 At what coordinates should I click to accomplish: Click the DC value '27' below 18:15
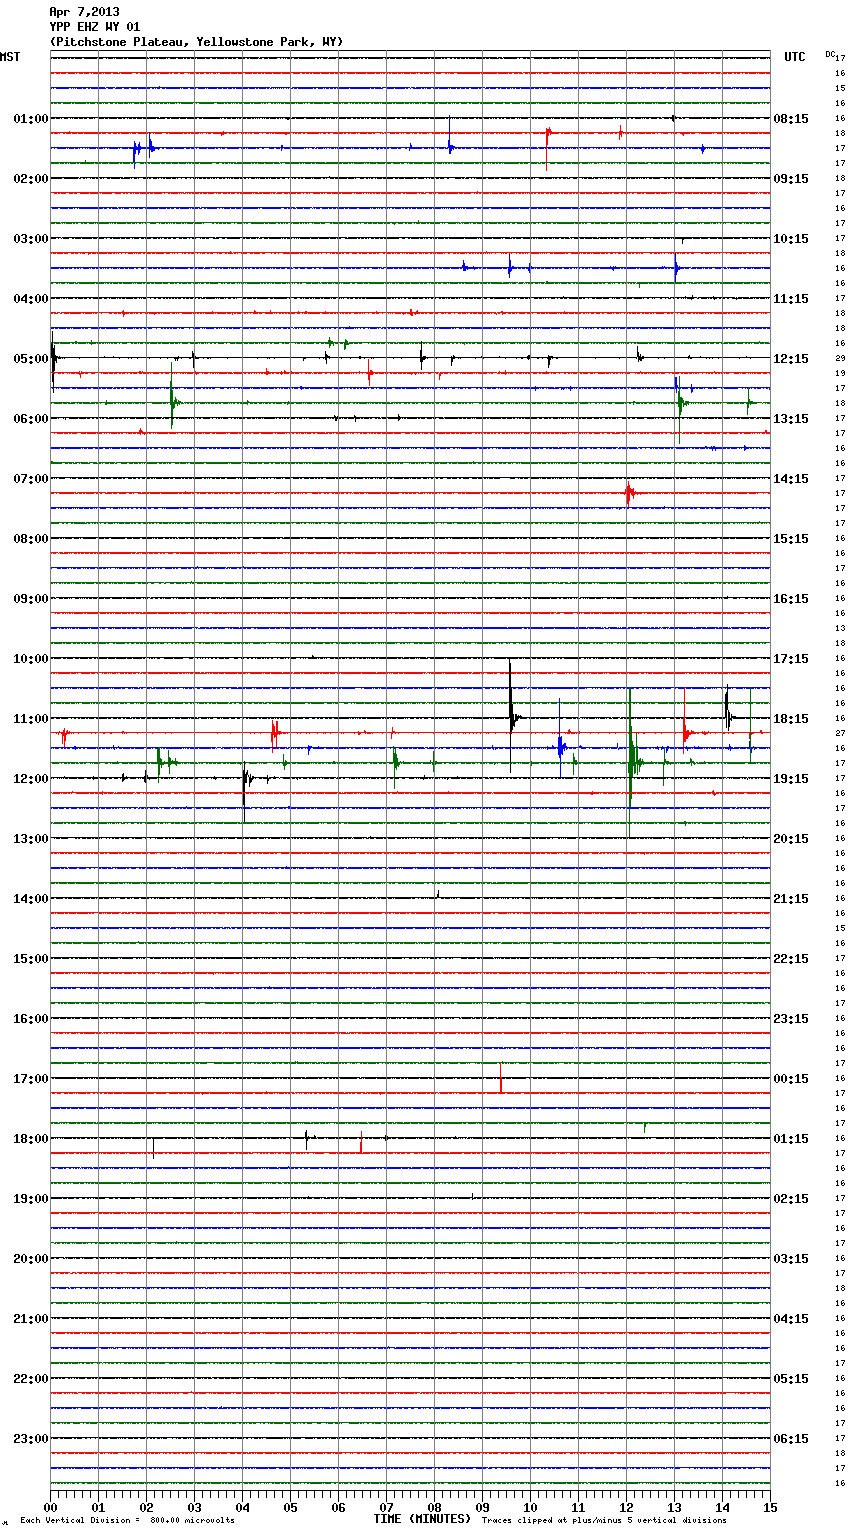840,734
